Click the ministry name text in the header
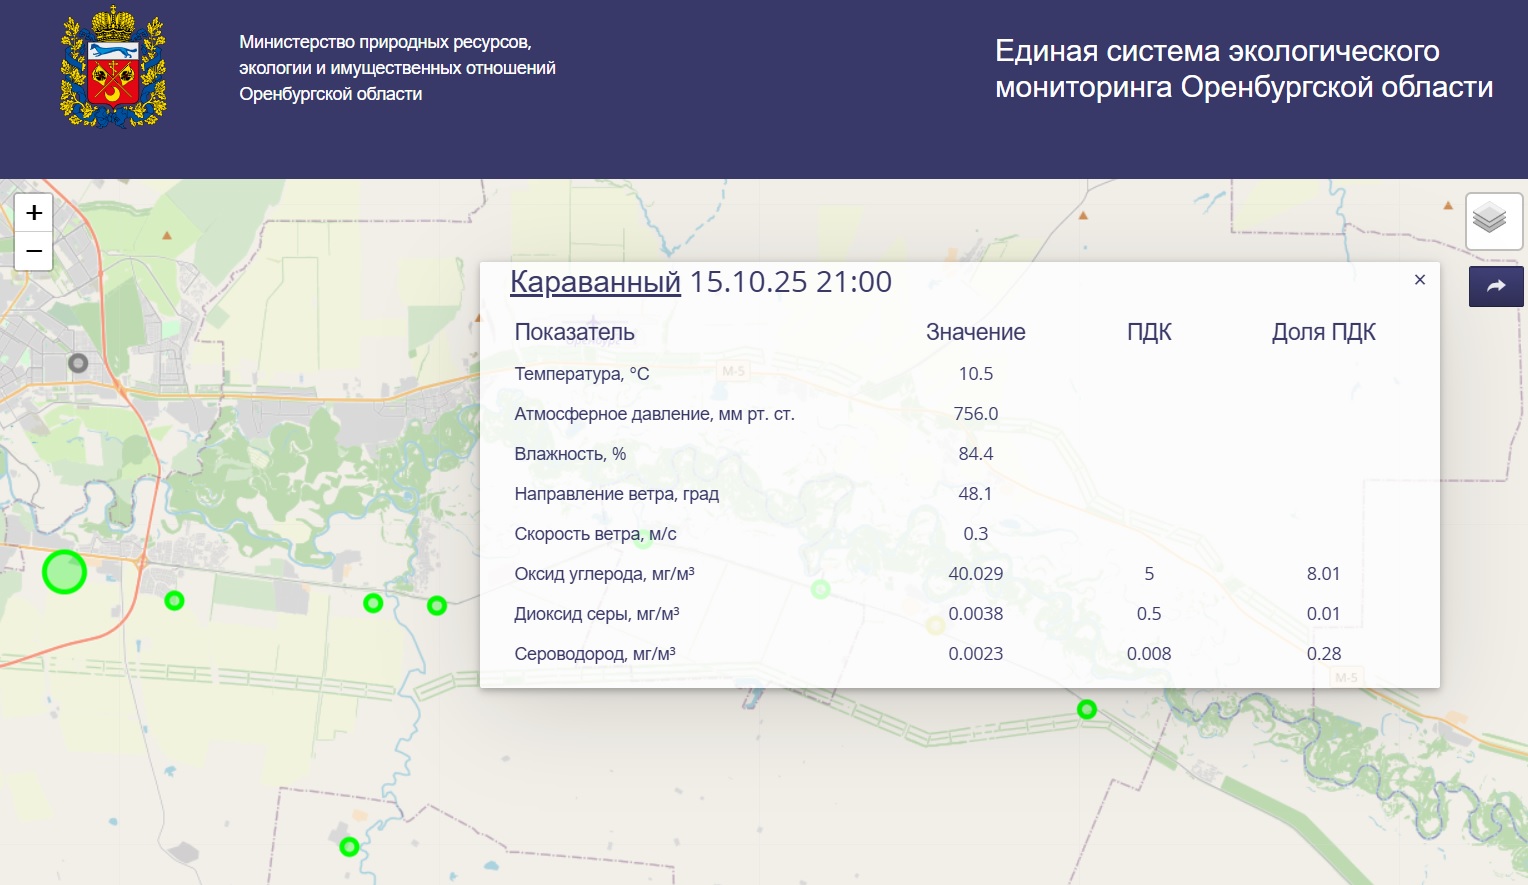The width and height of the screenshot is (1528, 885). pyautogui.click(x=396, y=68)
